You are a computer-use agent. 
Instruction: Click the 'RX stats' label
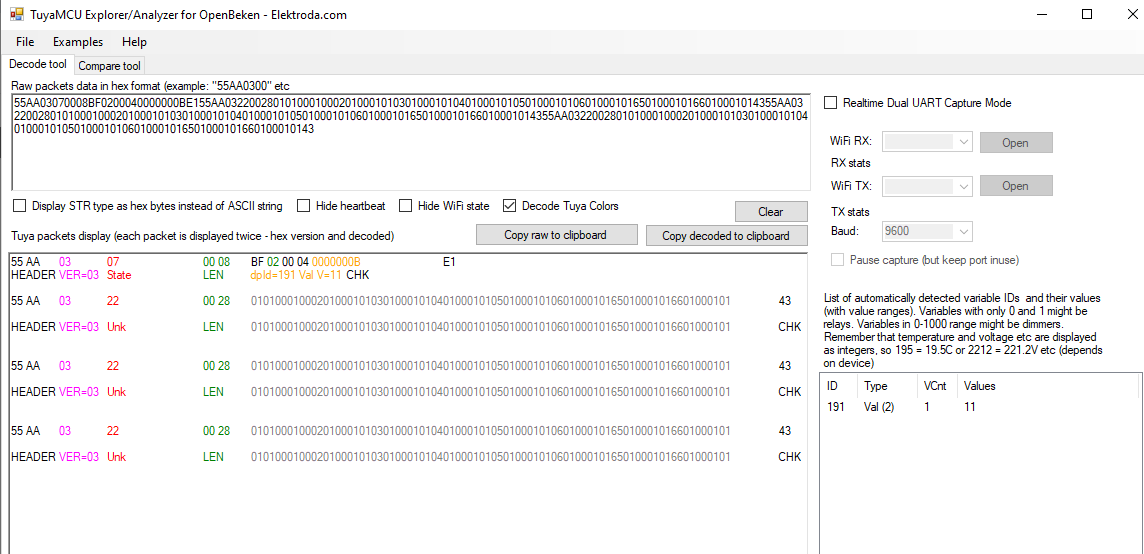point(851,163)
